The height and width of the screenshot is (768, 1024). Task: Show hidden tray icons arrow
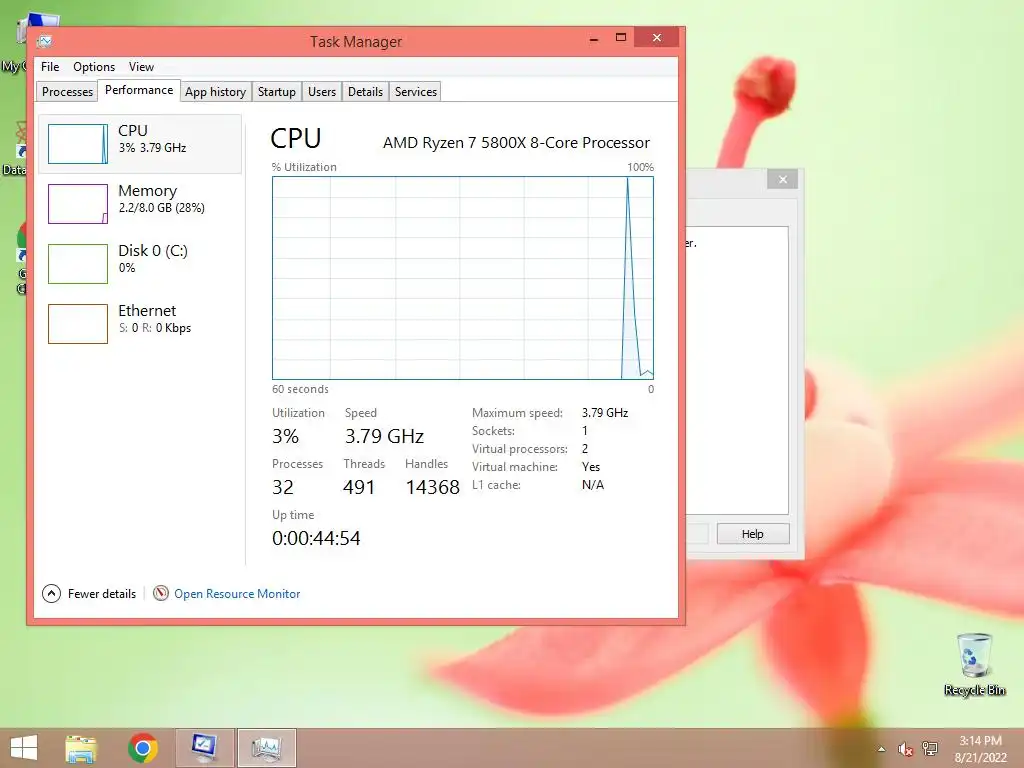882,749
